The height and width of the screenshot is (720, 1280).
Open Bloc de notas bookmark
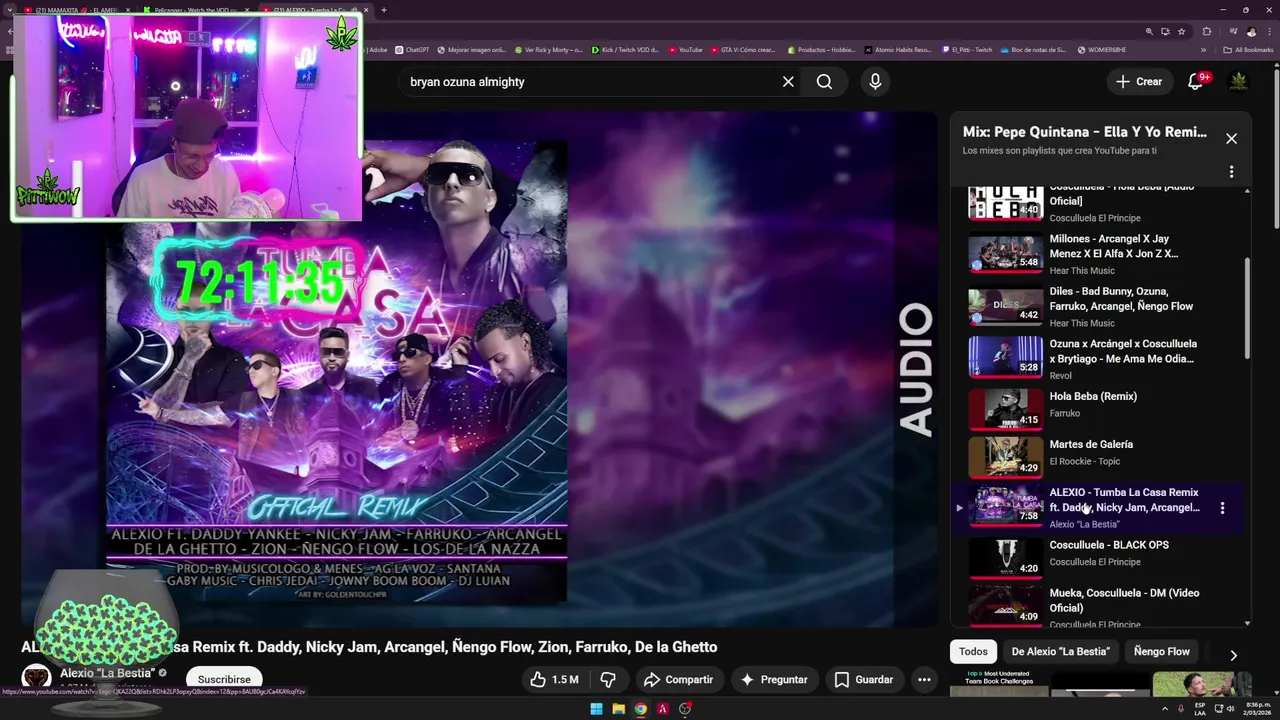(x=1033, y=49)
